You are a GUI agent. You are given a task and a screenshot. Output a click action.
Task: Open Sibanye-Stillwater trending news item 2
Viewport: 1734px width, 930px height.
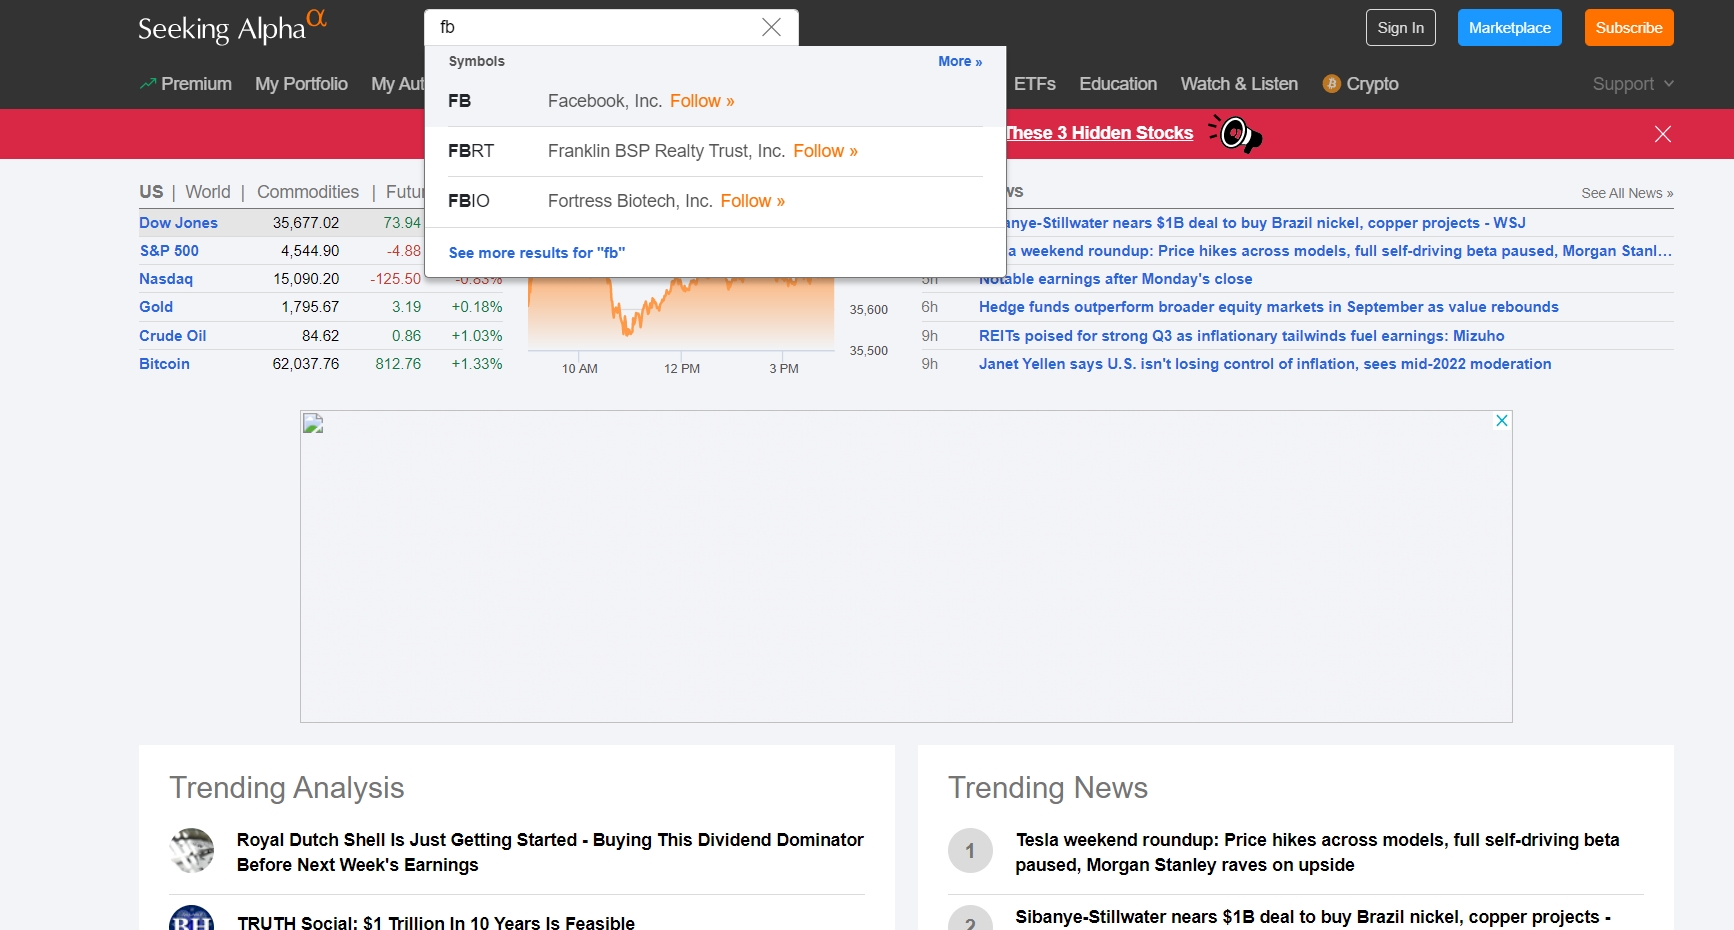pos(1312,917)
